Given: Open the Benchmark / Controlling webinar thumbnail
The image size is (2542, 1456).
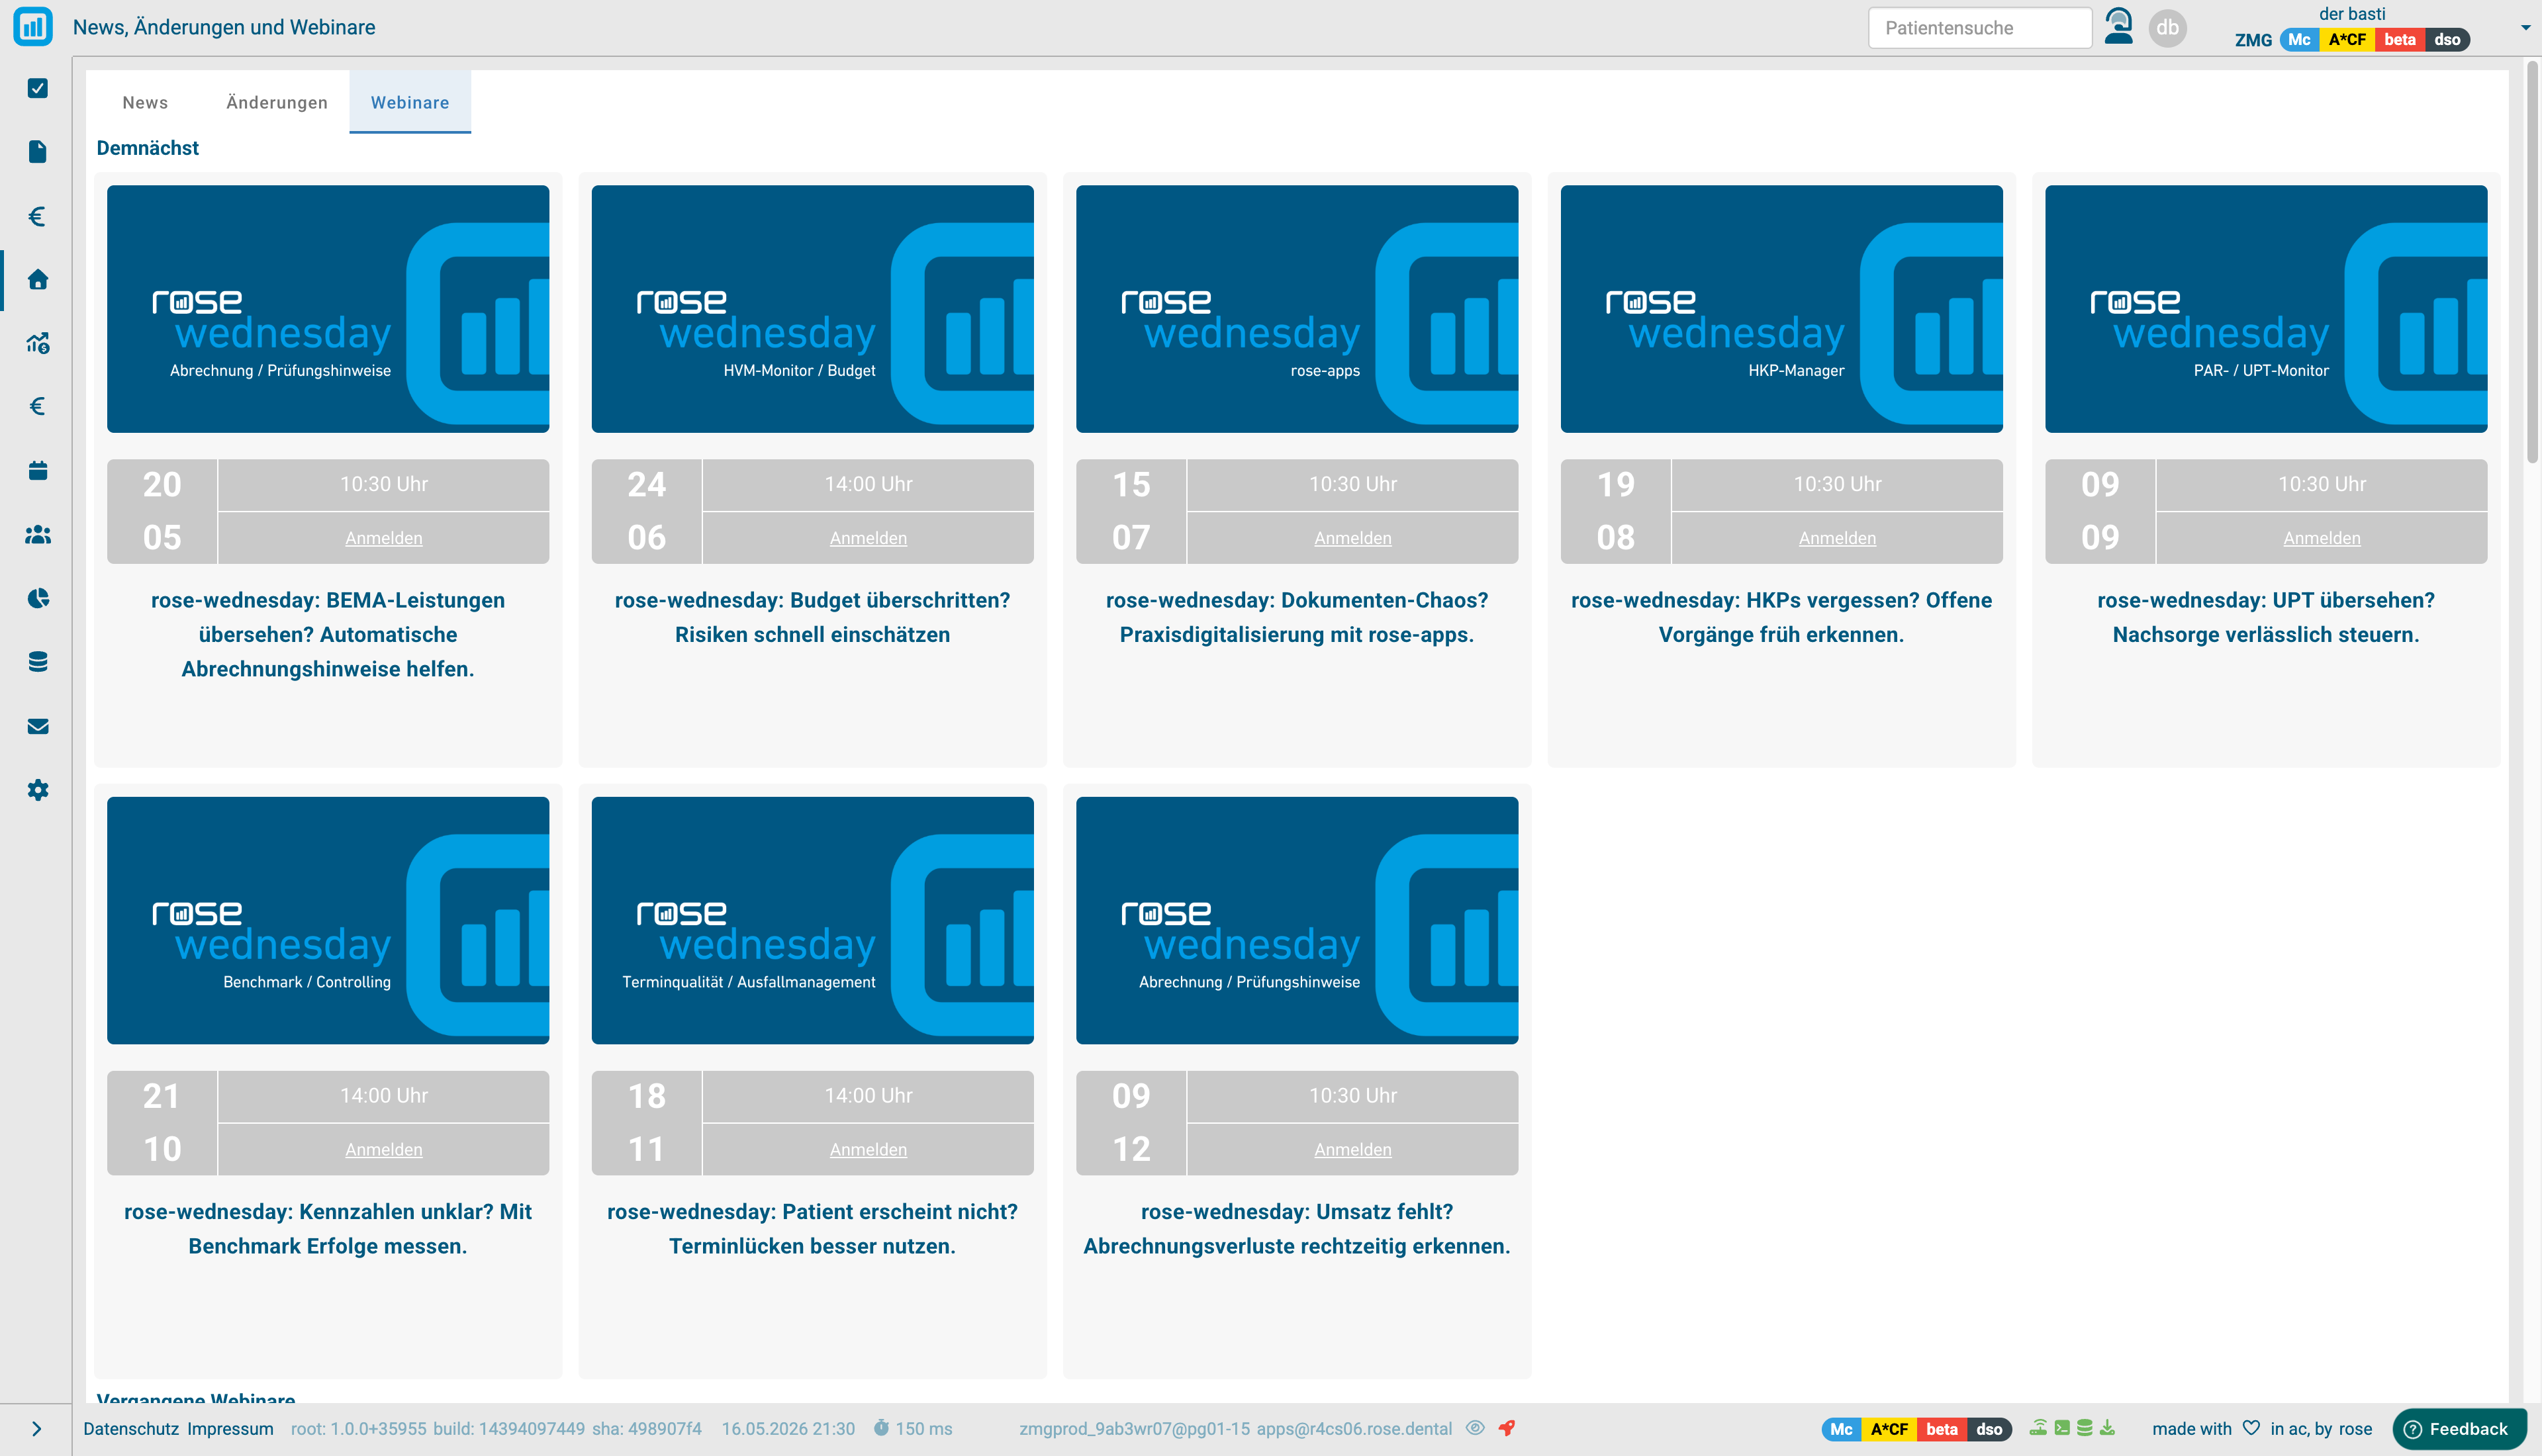Looking at the screenshot, I should pos(328,920).
